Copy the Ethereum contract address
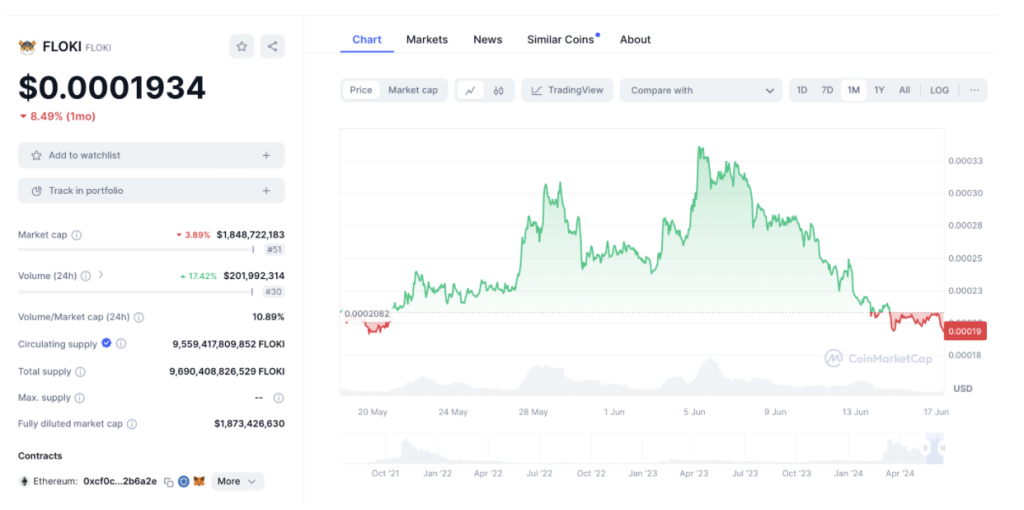Screen dimensions: 1024x510 point(168,482)
